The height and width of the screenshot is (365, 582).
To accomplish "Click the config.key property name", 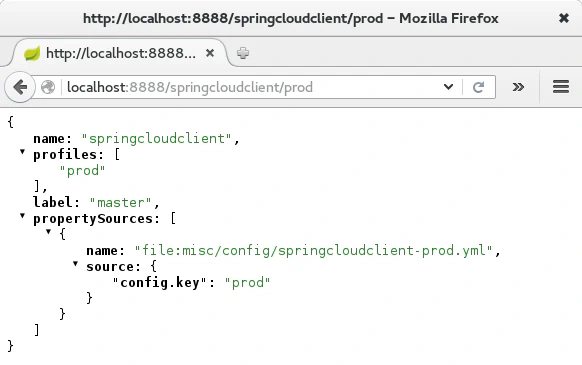I will [x=160, y=283].
